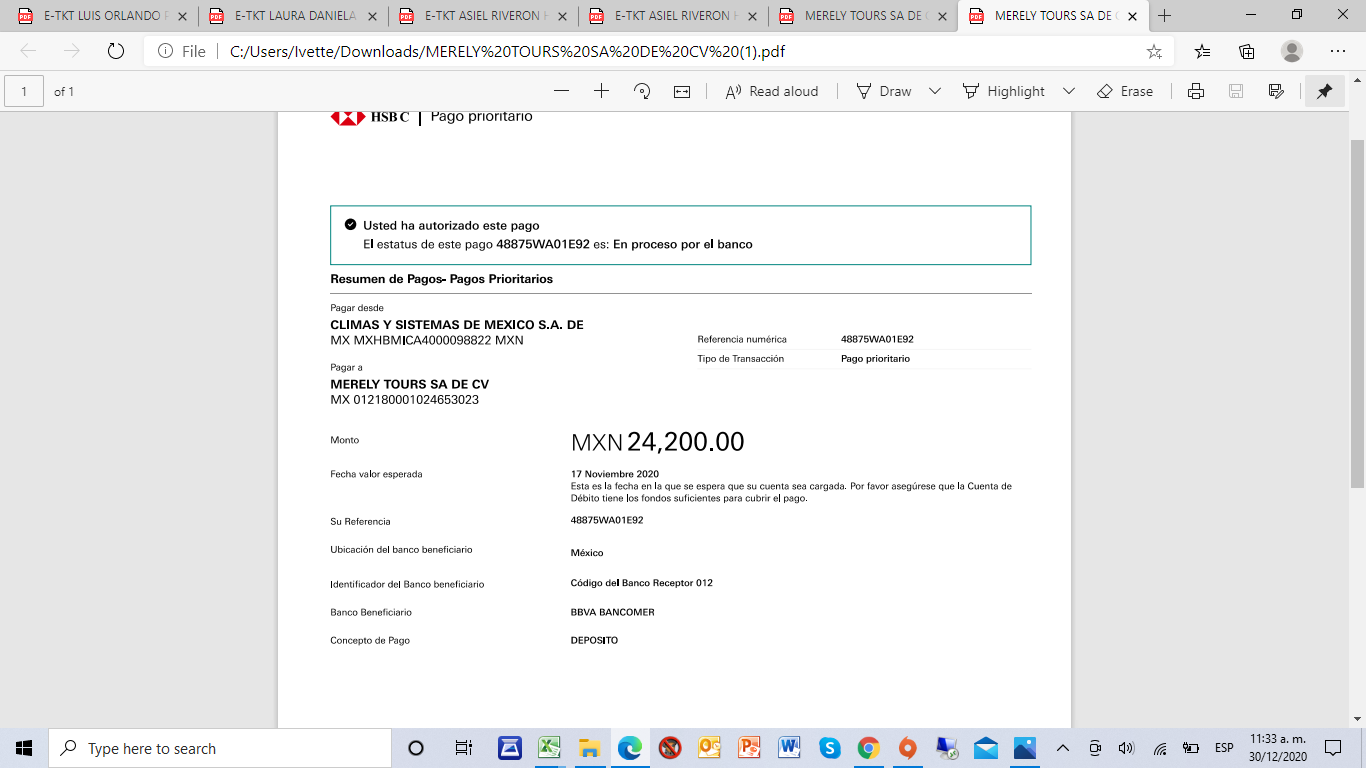This screenshot has width=1366, height=768.
Task: Click the Save PDF icon
Action: tap(1236, 91)
